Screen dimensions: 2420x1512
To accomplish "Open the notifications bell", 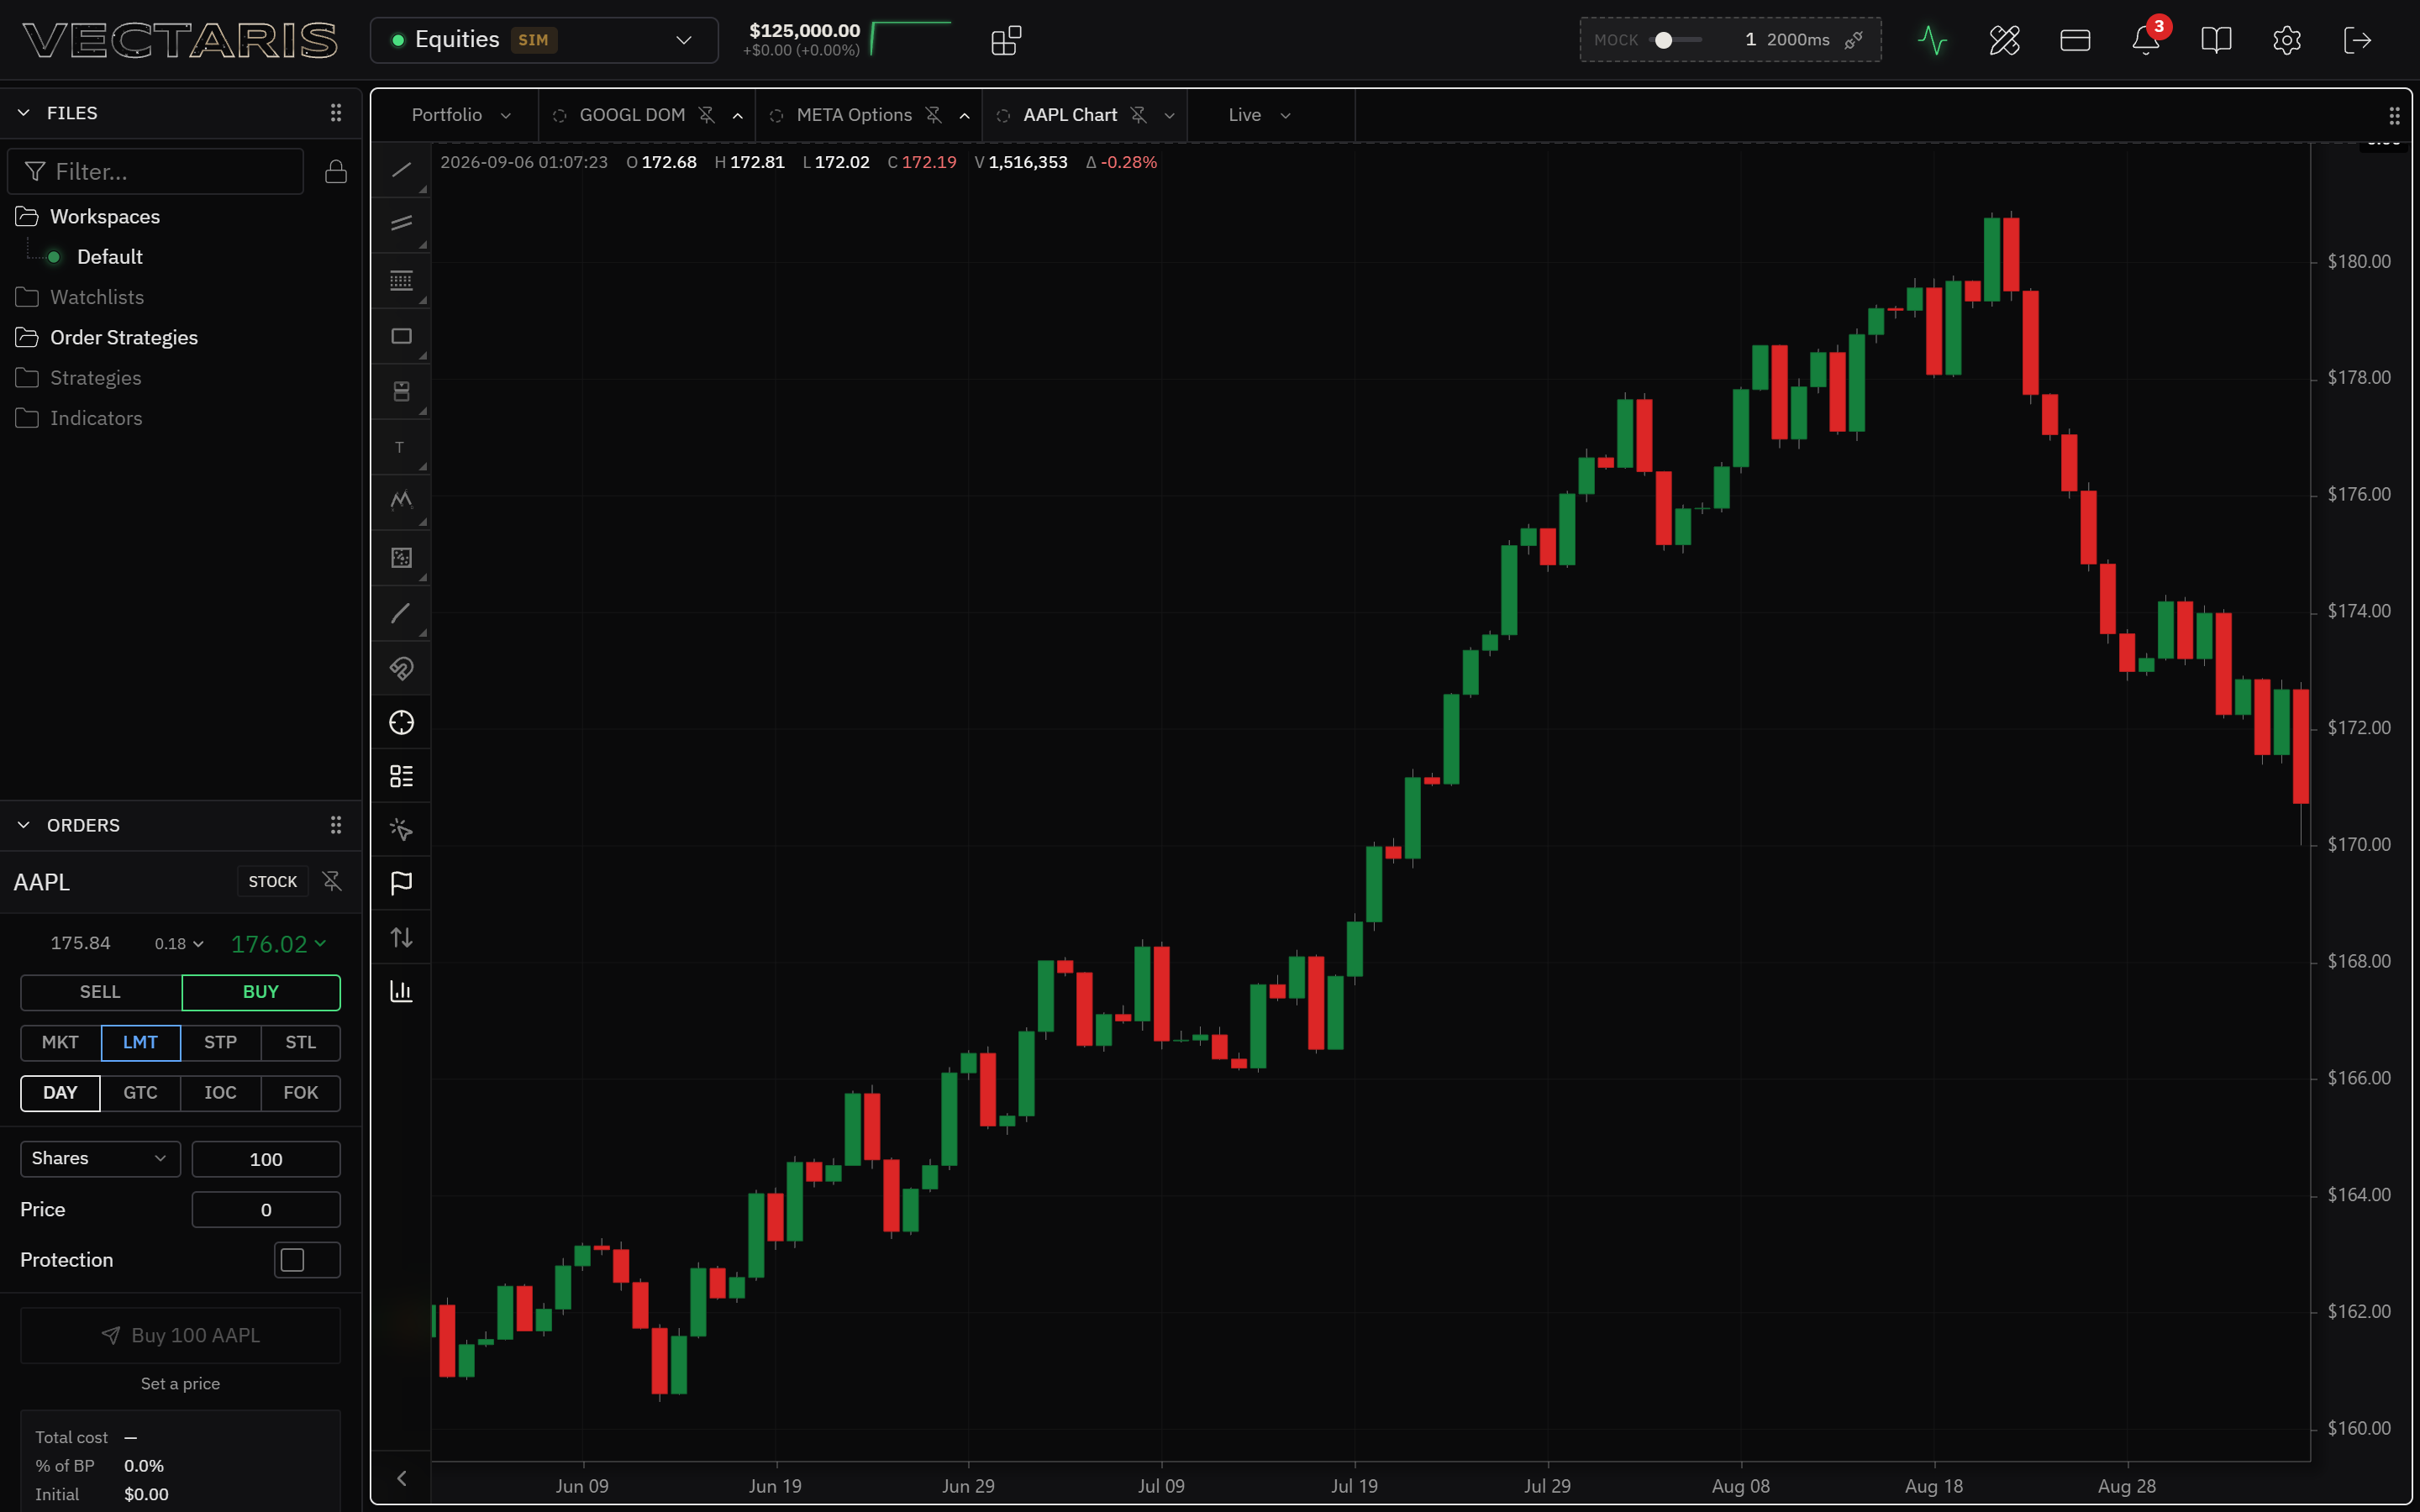I will point(2146,40).
